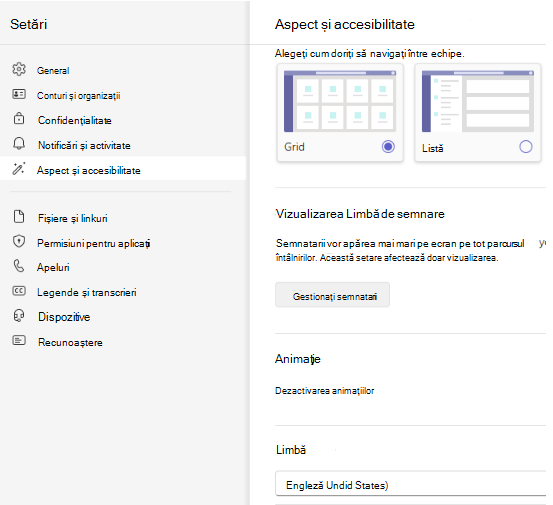
Task: Click the Grid layout preview thumbnail
Action: point(340,101)
